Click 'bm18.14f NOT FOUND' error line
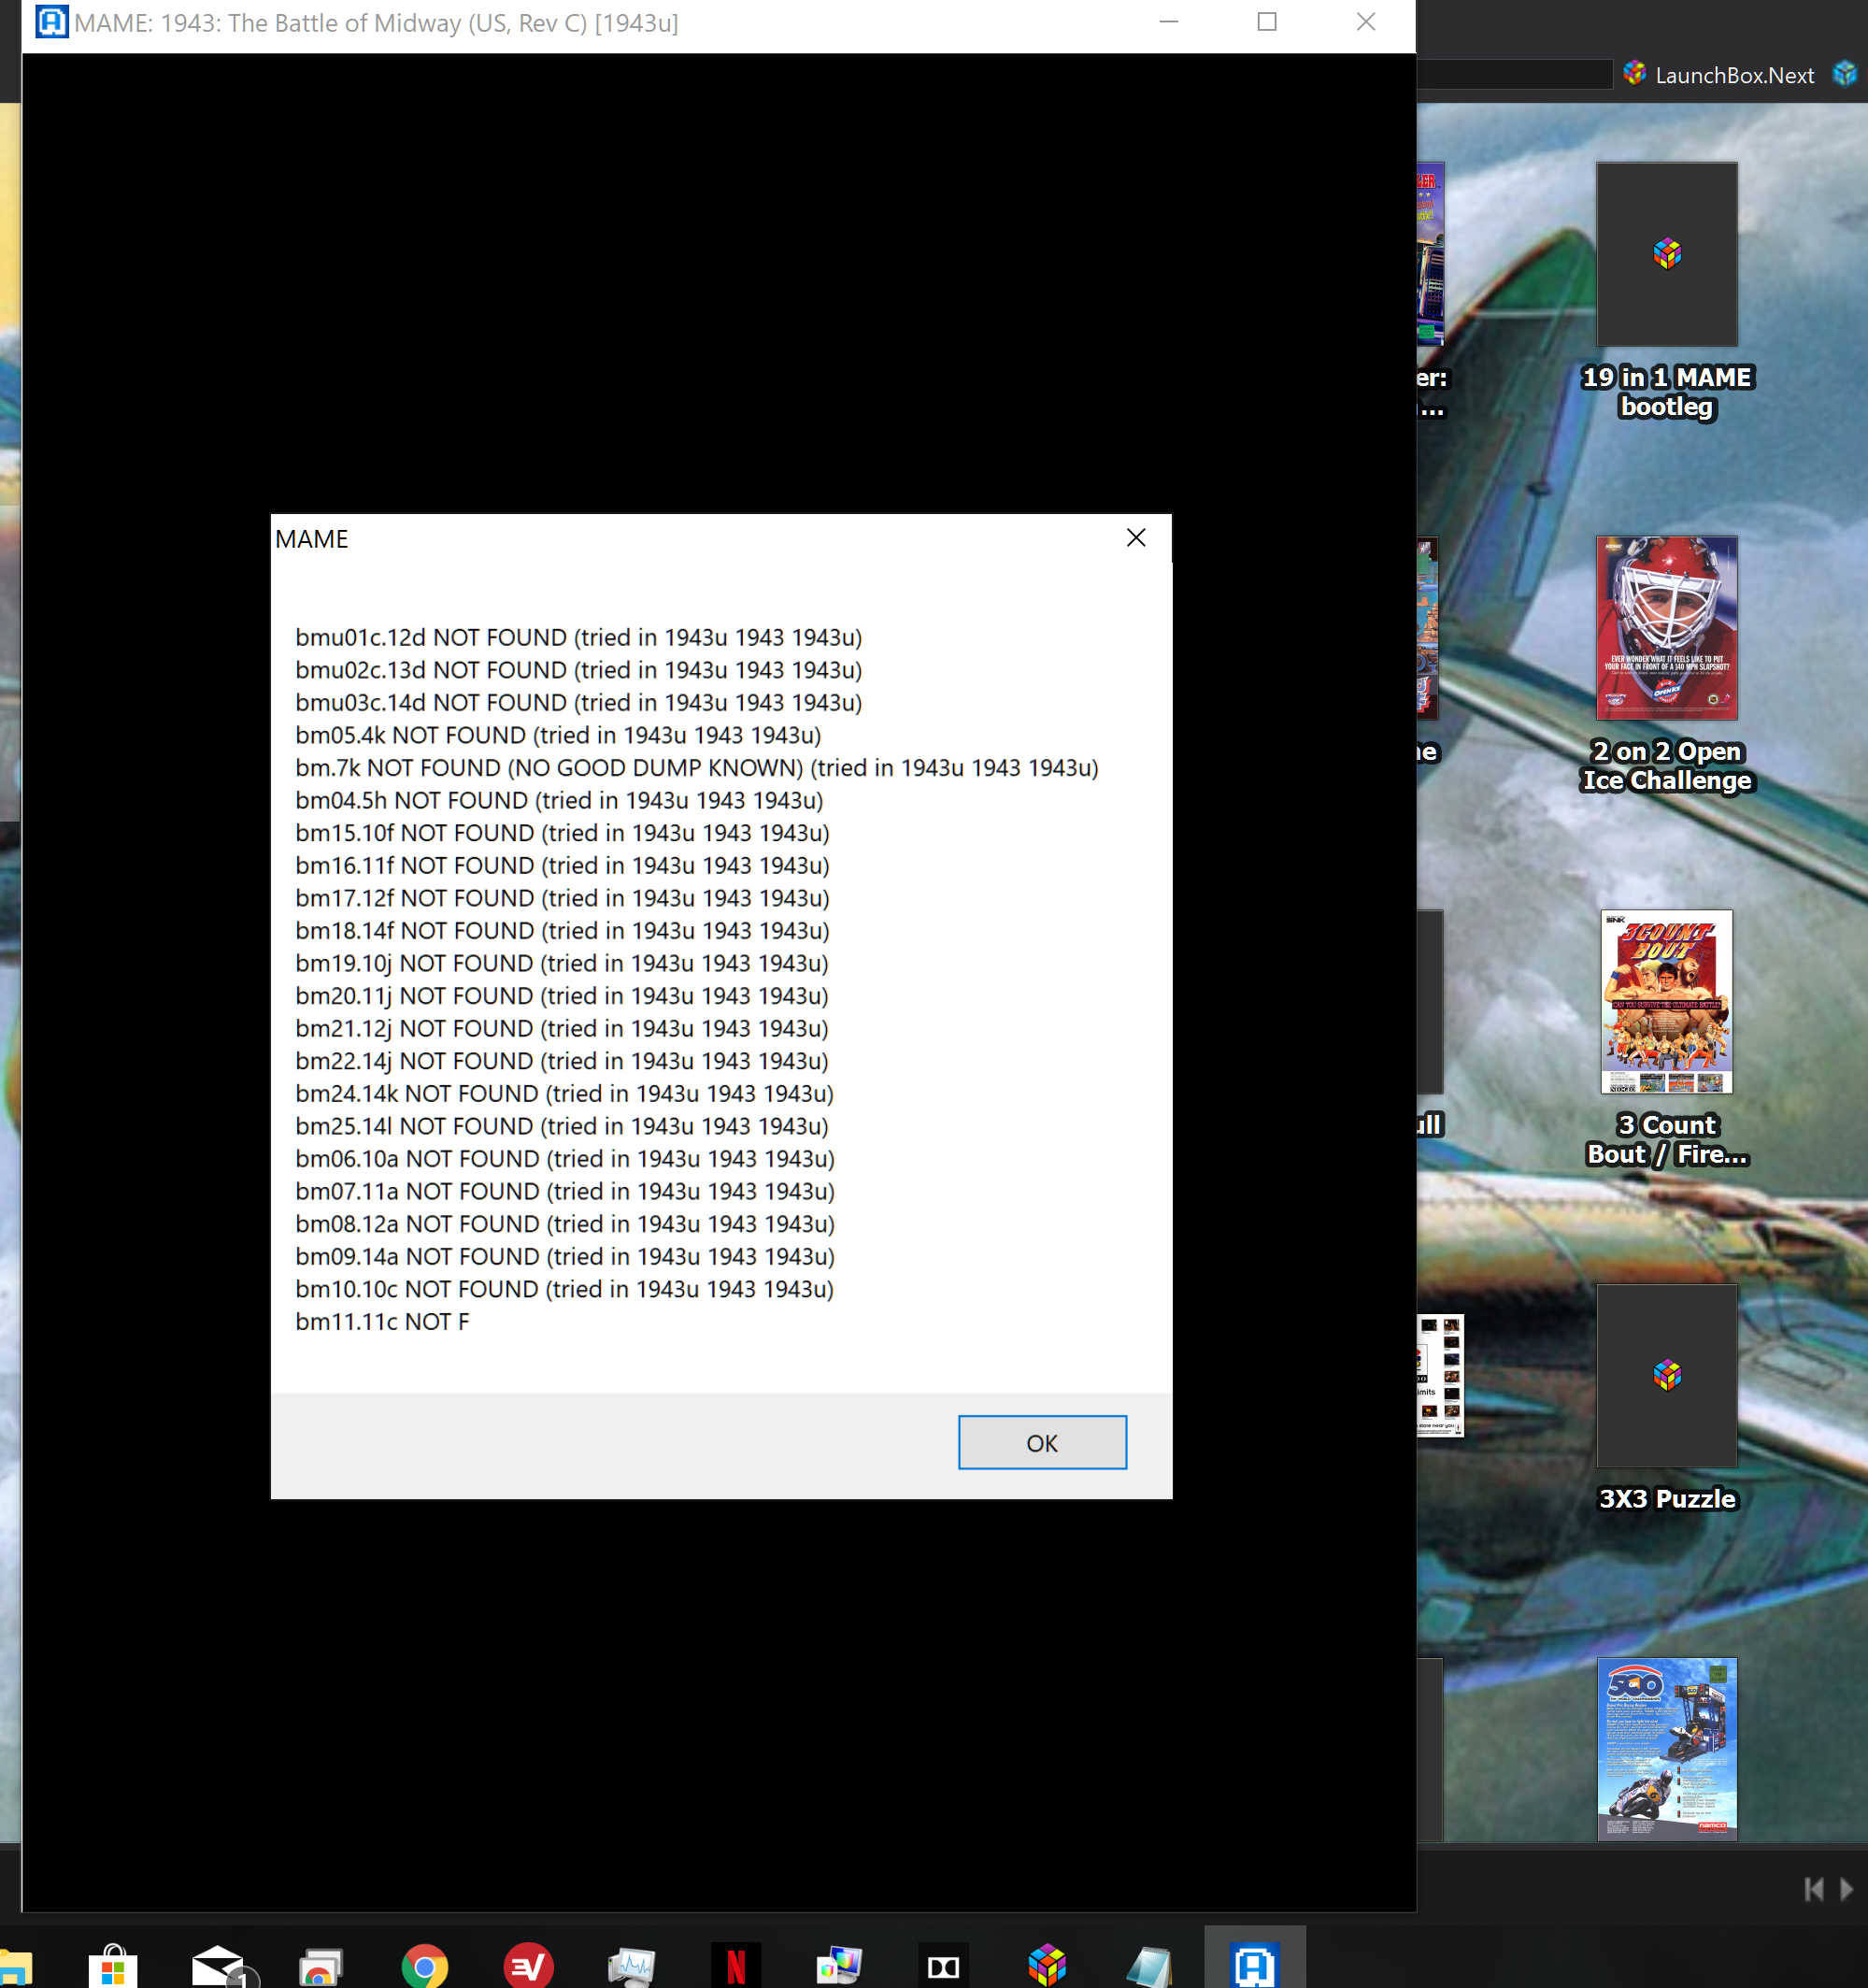The image size is (1868, 1988). coord(562,931)
